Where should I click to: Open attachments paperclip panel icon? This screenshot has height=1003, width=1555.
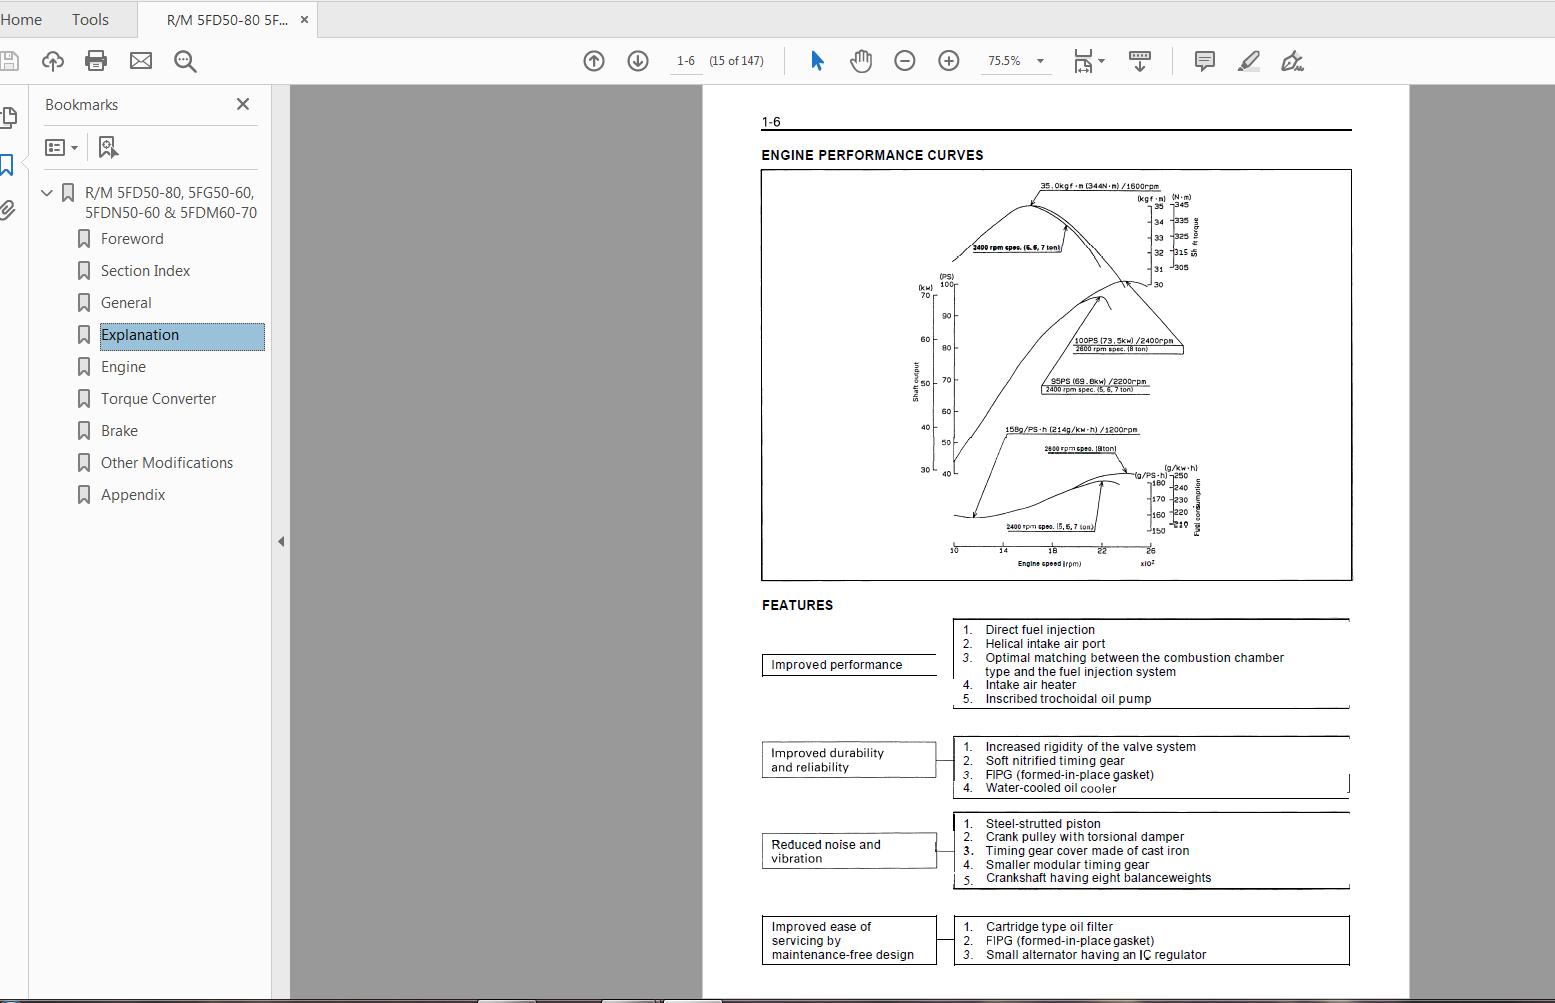[x=7, y=210]
